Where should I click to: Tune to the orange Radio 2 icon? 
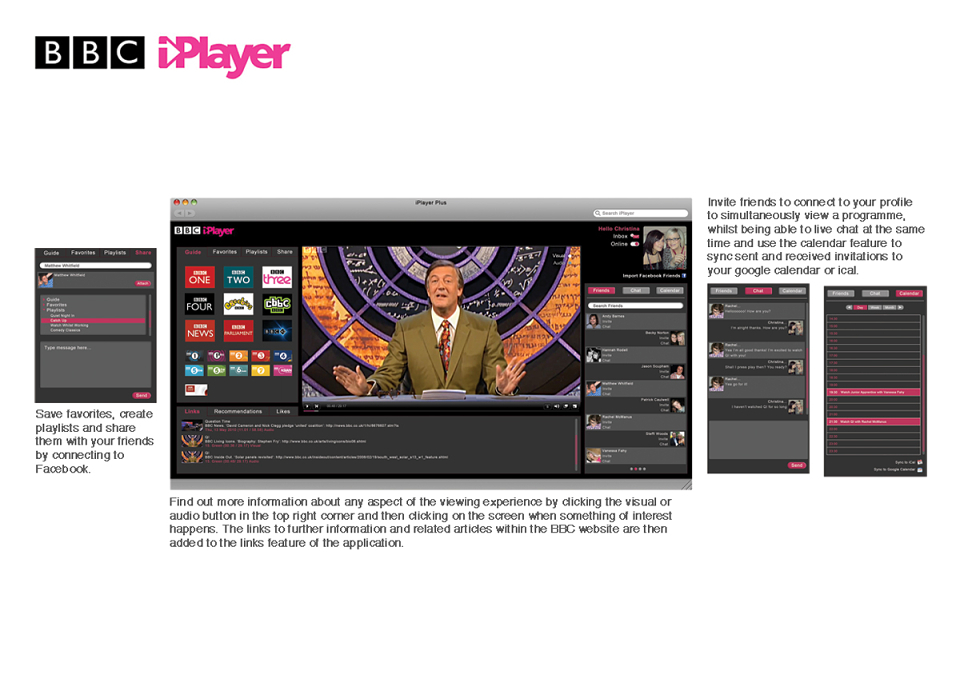point(238,356)
